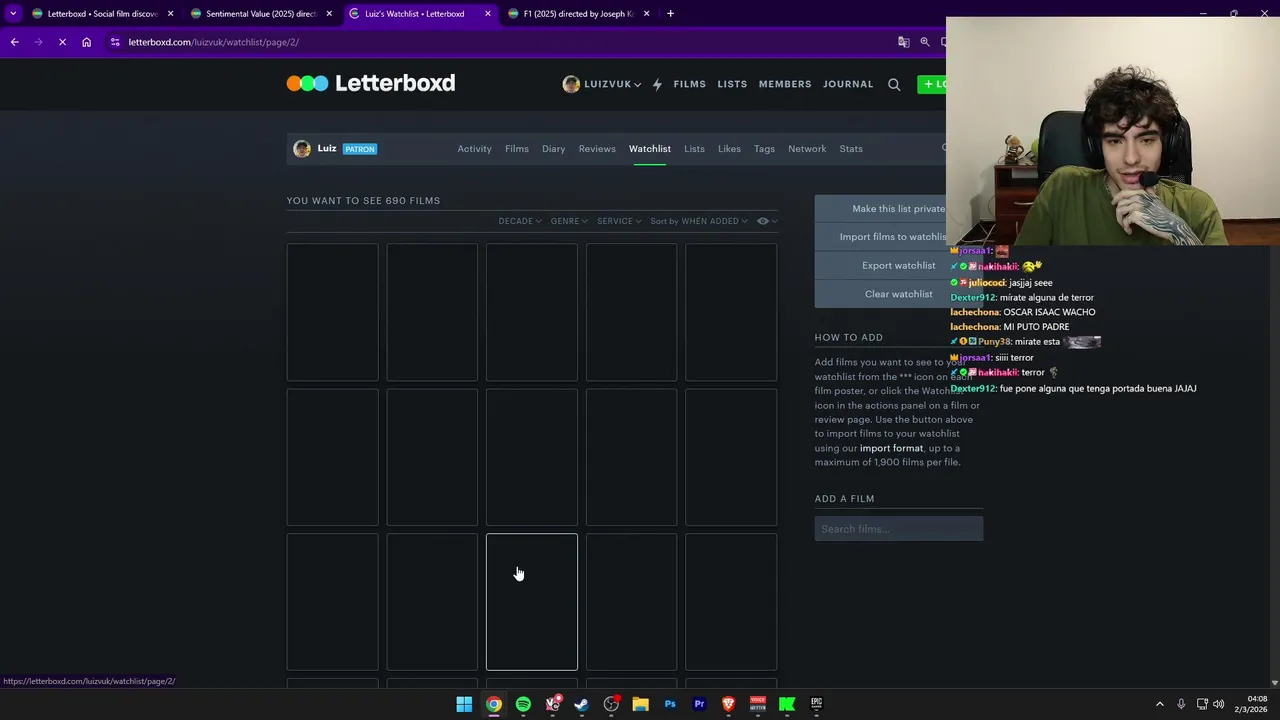The image size is (1280, 720).
Task: Close the Luiz's Watchlist browser tab
Action: coord(488,14)
